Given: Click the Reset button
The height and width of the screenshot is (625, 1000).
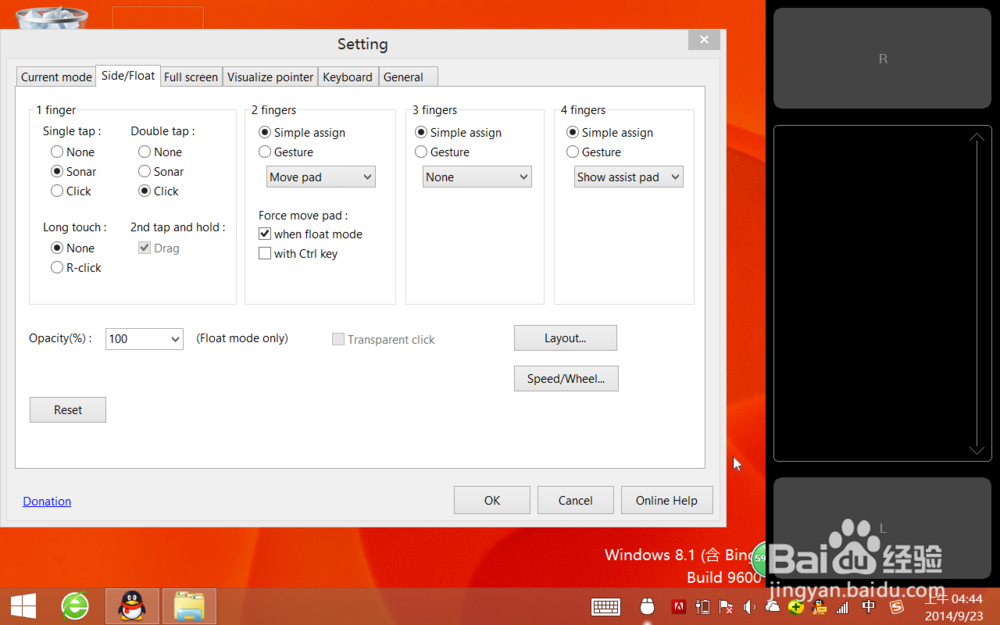Looking at the screenshot, I should 68,409.
